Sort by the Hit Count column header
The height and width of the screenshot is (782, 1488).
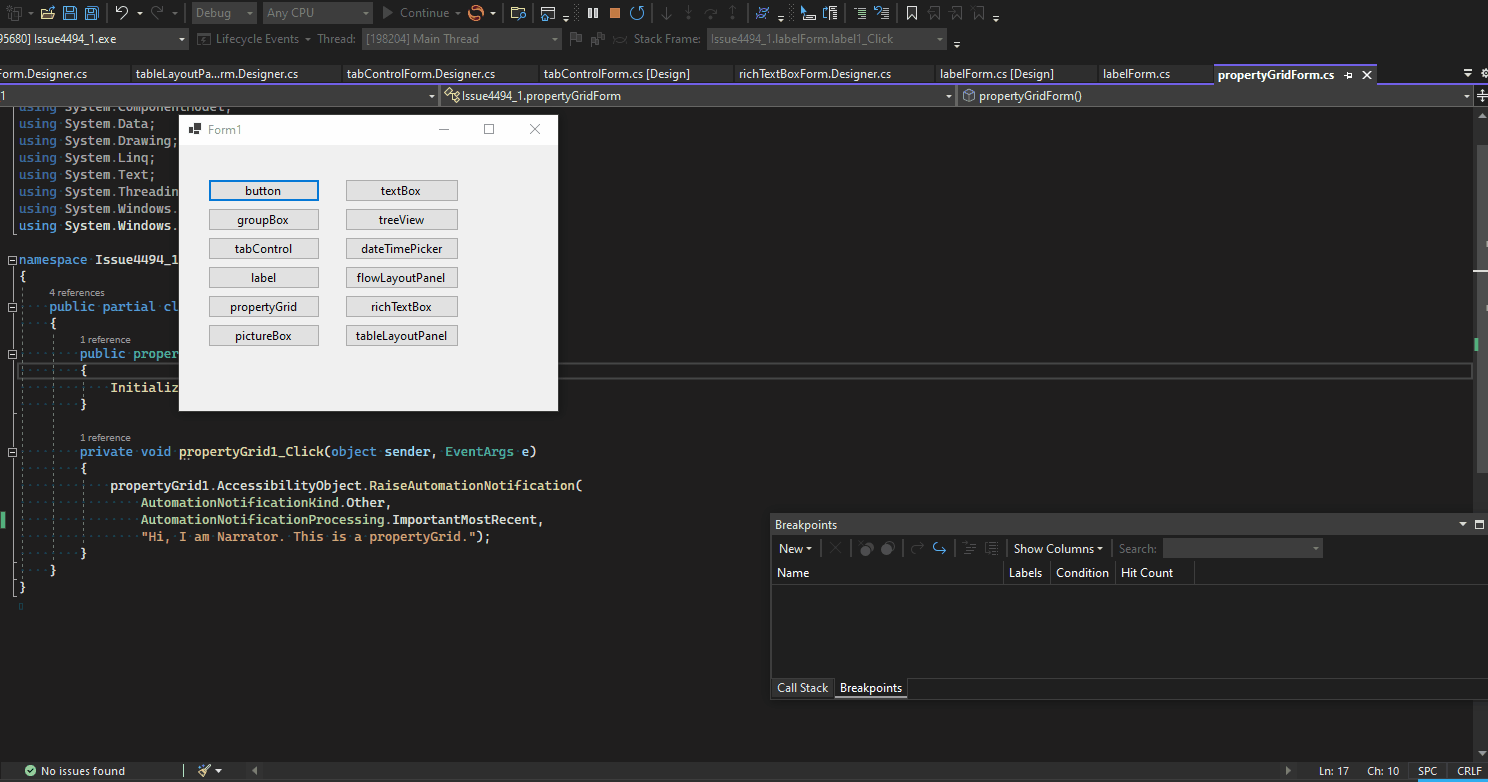(1154, 573)
